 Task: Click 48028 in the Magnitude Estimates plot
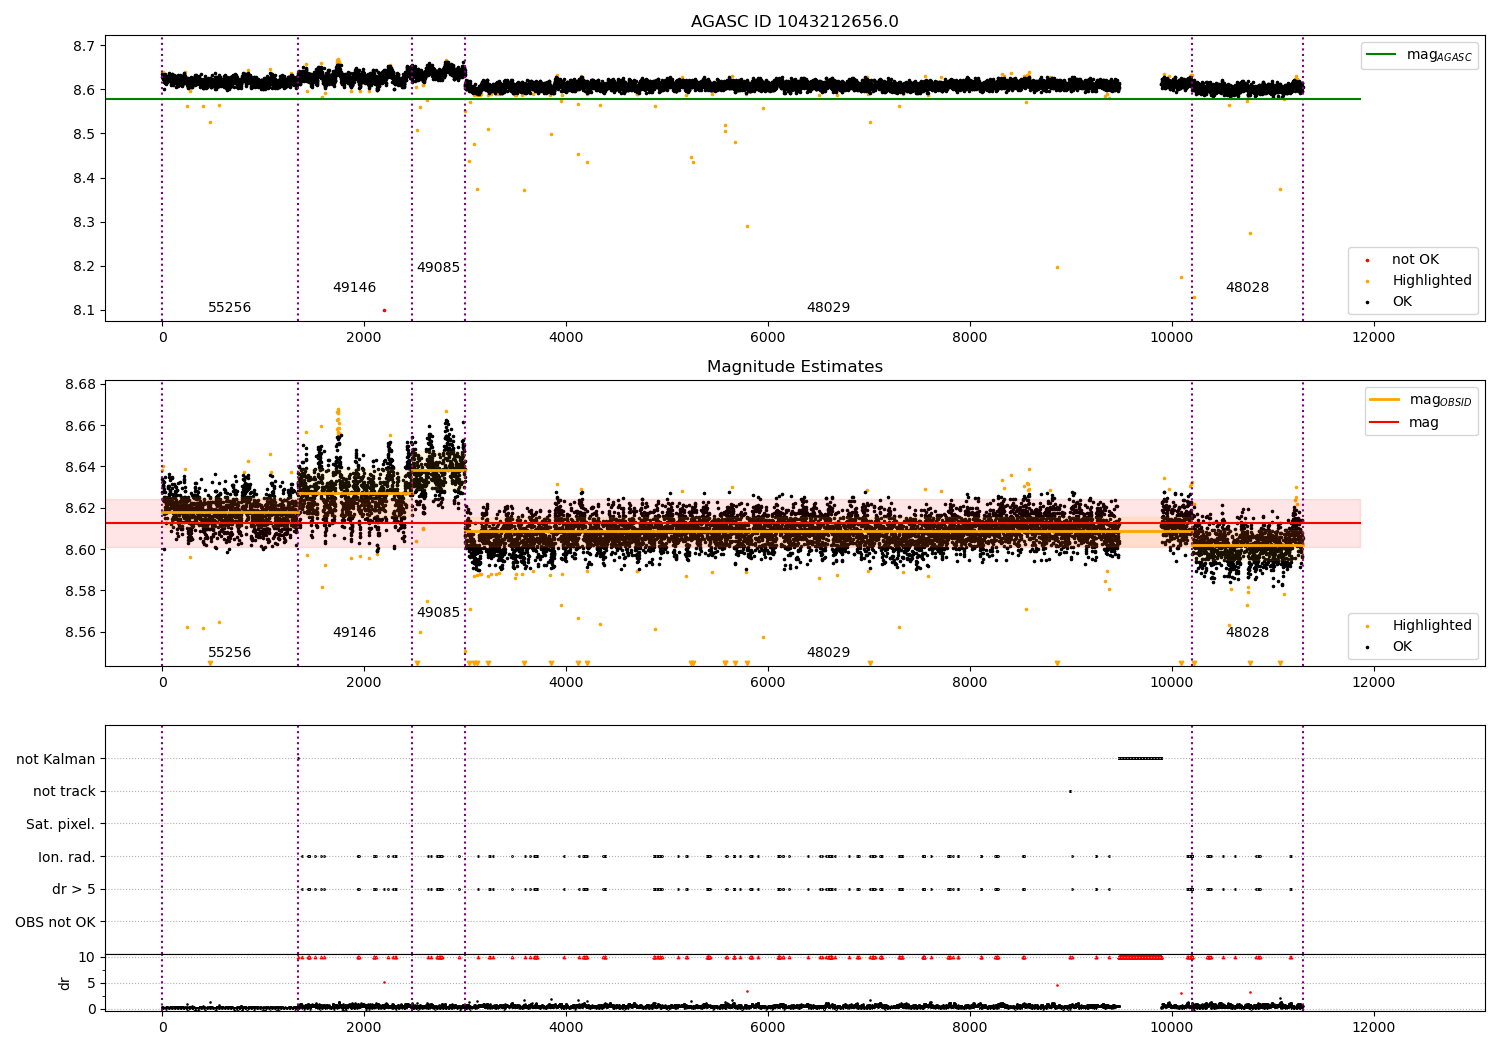[1248, 633]
